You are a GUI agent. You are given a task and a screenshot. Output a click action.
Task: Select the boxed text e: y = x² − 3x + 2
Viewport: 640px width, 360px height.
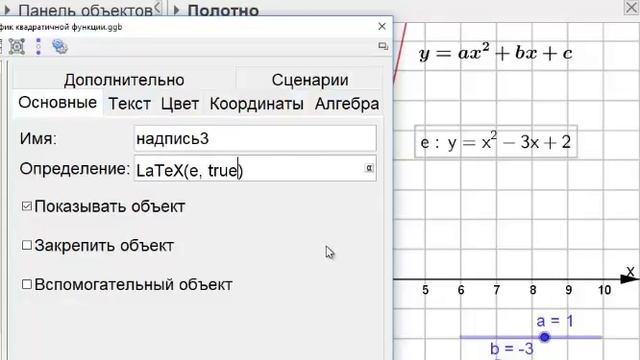coord(496,142)
